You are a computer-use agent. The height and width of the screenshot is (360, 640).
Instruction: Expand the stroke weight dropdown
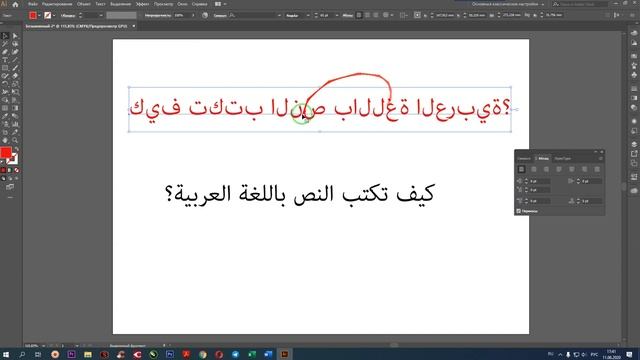101,16
